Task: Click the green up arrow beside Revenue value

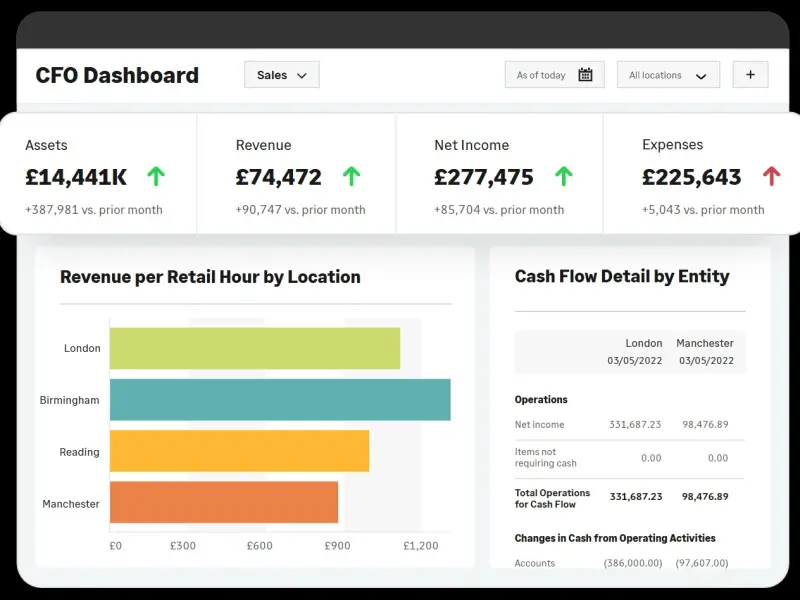Action: click(351, 177)
